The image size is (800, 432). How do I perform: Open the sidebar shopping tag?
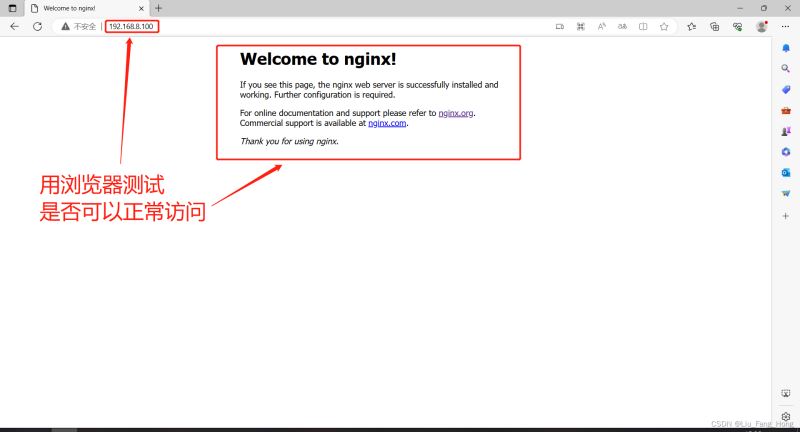click(786, 90)
